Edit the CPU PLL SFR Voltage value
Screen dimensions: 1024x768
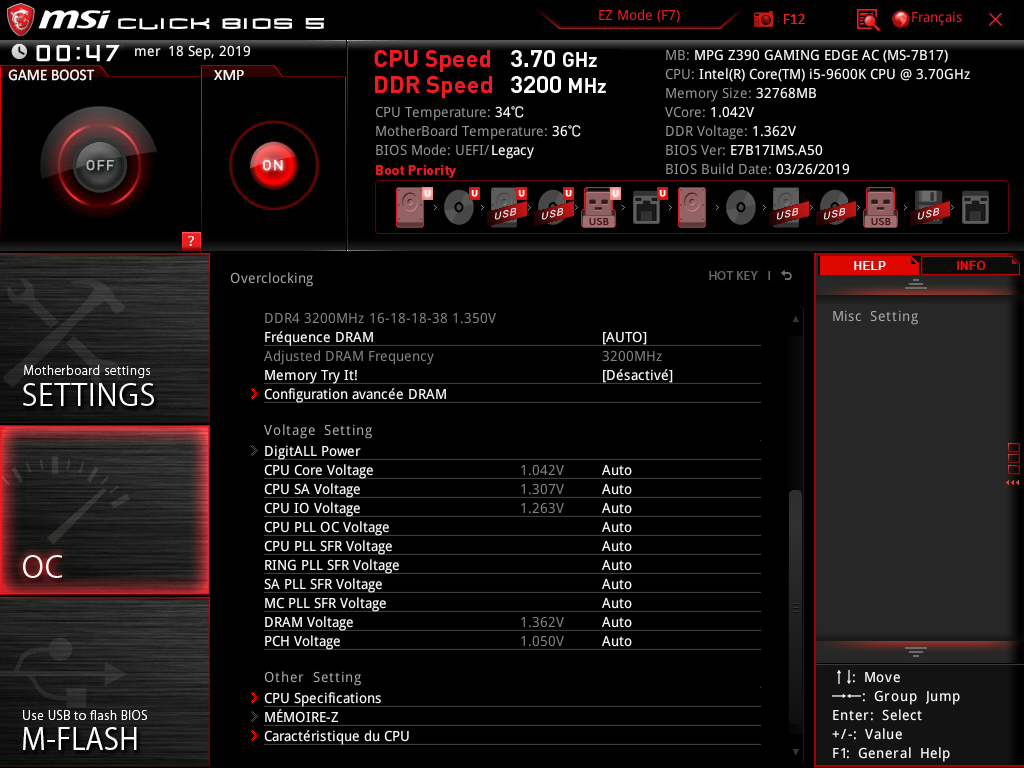click(x=616, y=545)
